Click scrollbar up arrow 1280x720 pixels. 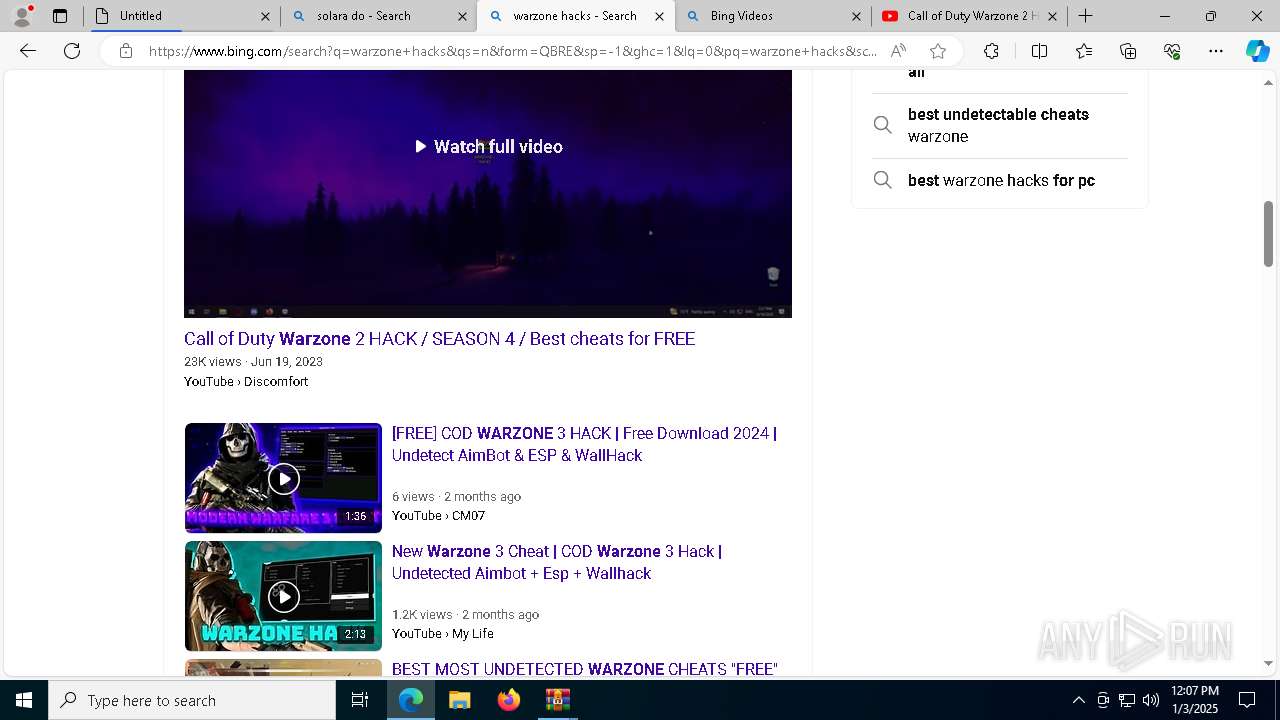1268,82
